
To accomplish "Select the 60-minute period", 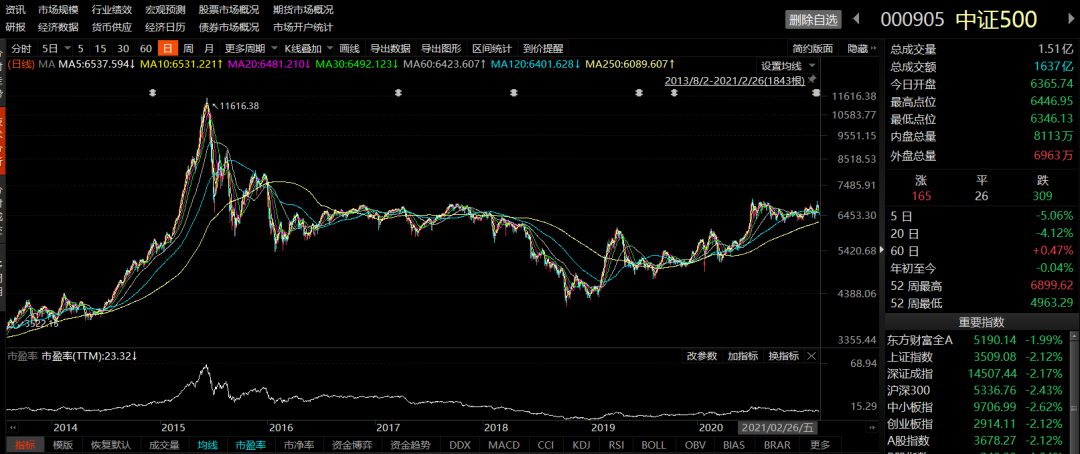I will tap(146, 48).
